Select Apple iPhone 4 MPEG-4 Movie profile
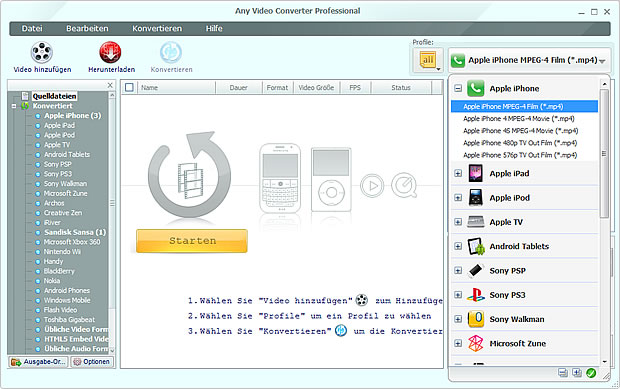The width and height of the screenshot is (620, 389). click(x=519, y=119)
